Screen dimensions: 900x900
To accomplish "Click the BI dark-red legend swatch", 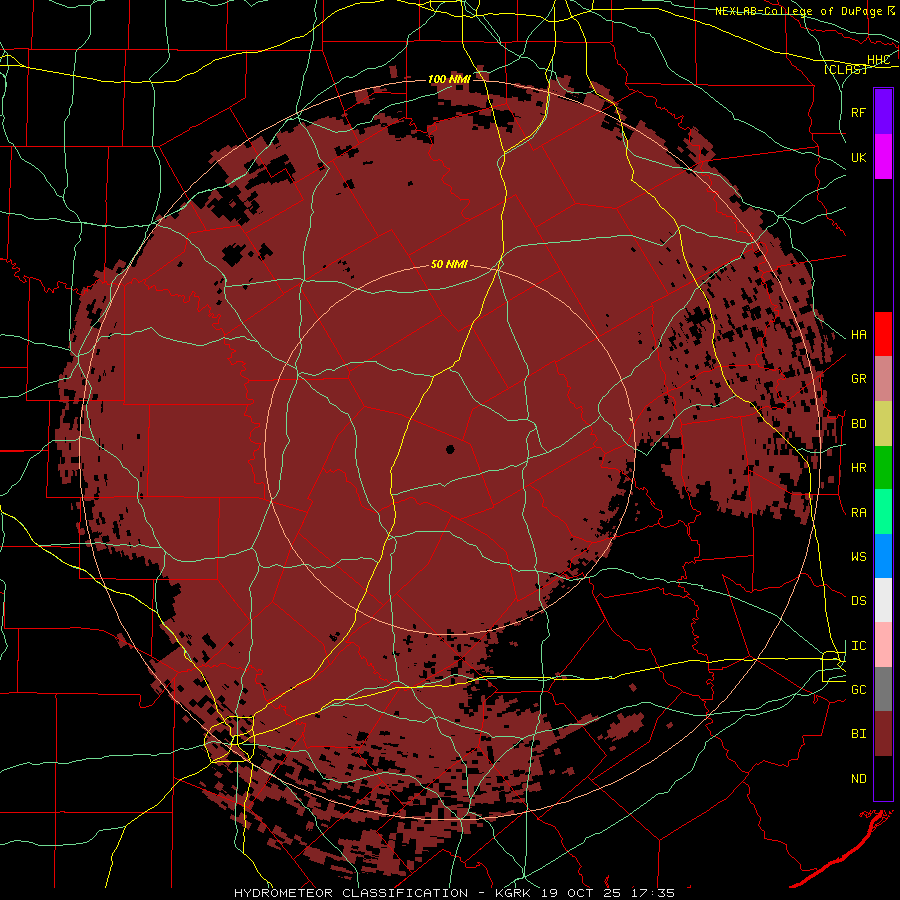I will (x=883, y=734).
